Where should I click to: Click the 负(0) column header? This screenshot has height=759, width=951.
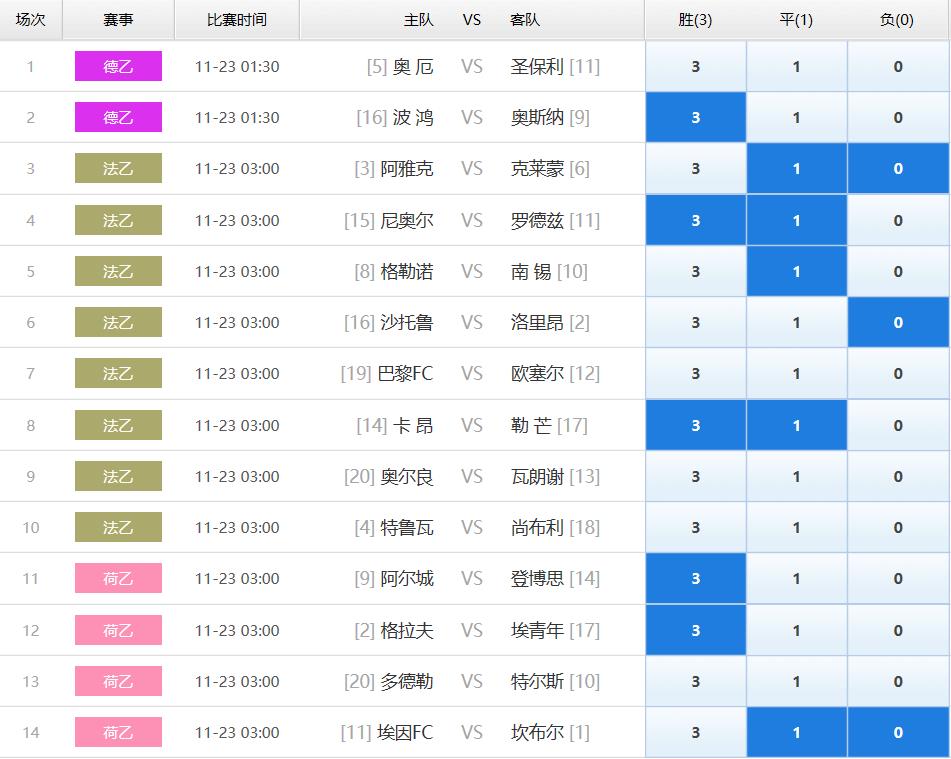897,20
